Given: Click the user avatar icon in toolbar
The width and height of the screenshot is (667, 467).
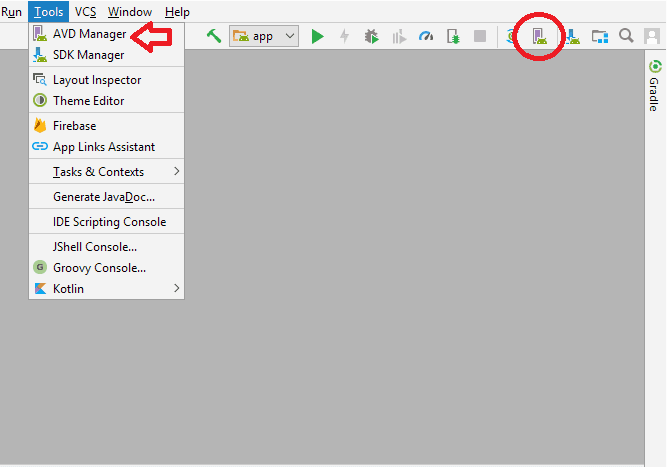Looking at the screenshot, I should click(652, 36).
